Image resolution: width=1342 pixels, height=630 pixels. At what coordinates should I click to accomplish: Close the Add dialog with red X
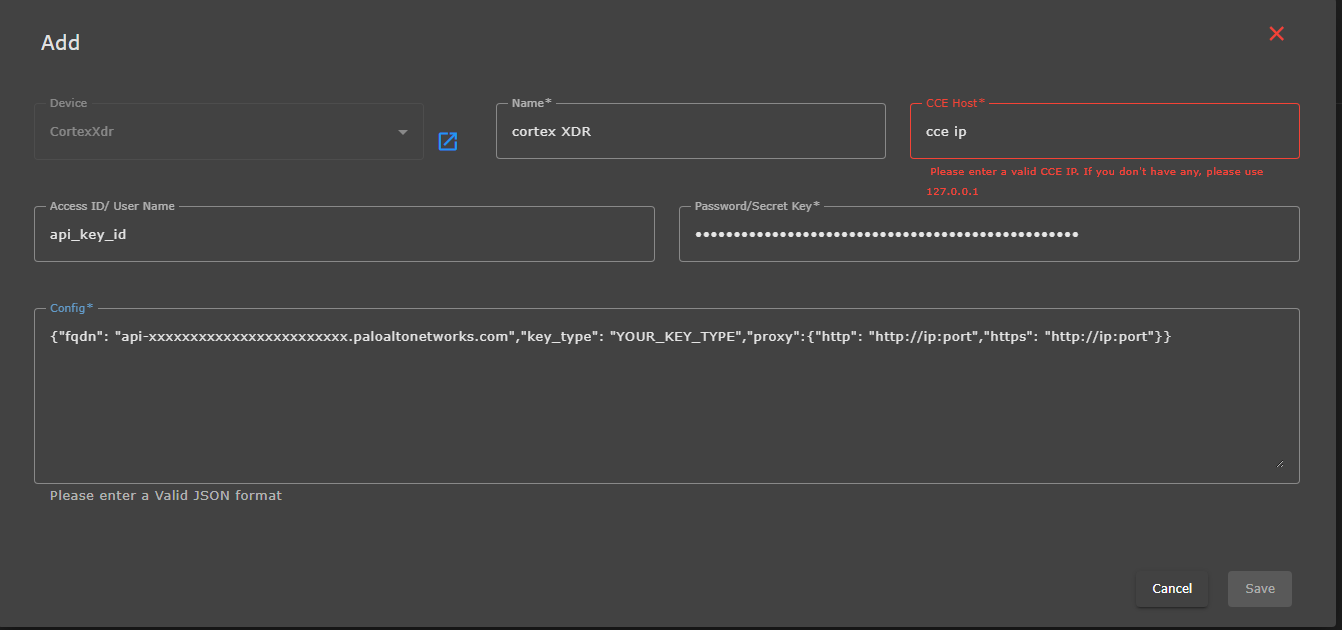click(x=1276, y=34)
